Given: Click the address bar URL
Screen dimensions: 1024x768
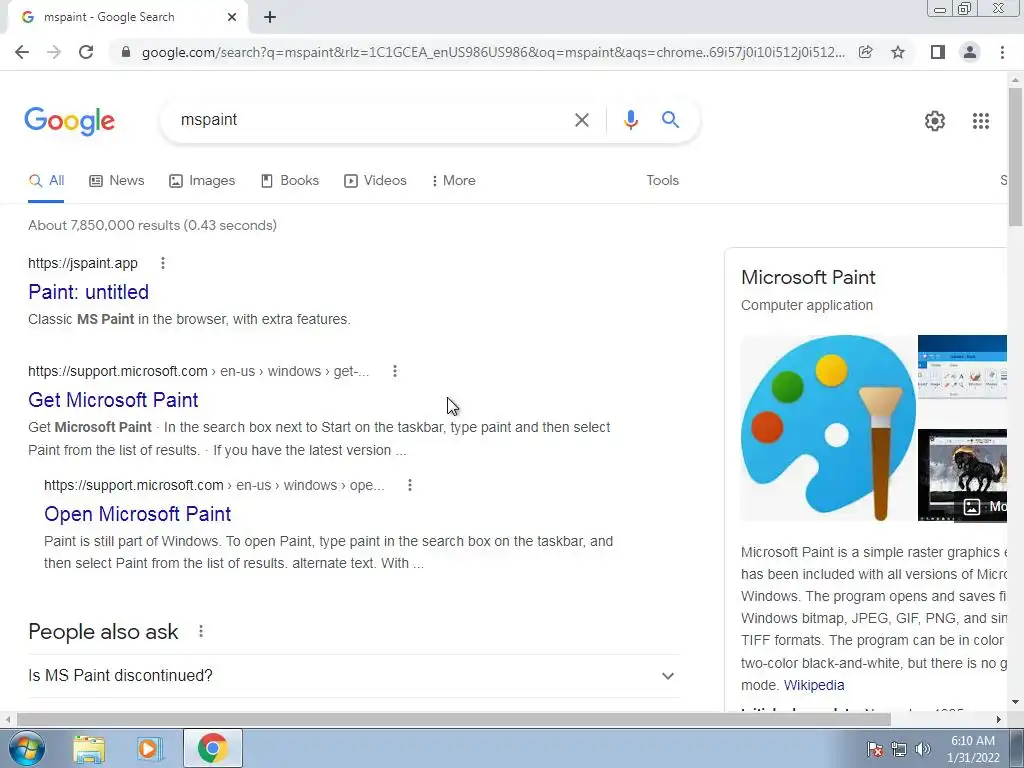Looking at the screenshot, I should [x=492, y=52].
